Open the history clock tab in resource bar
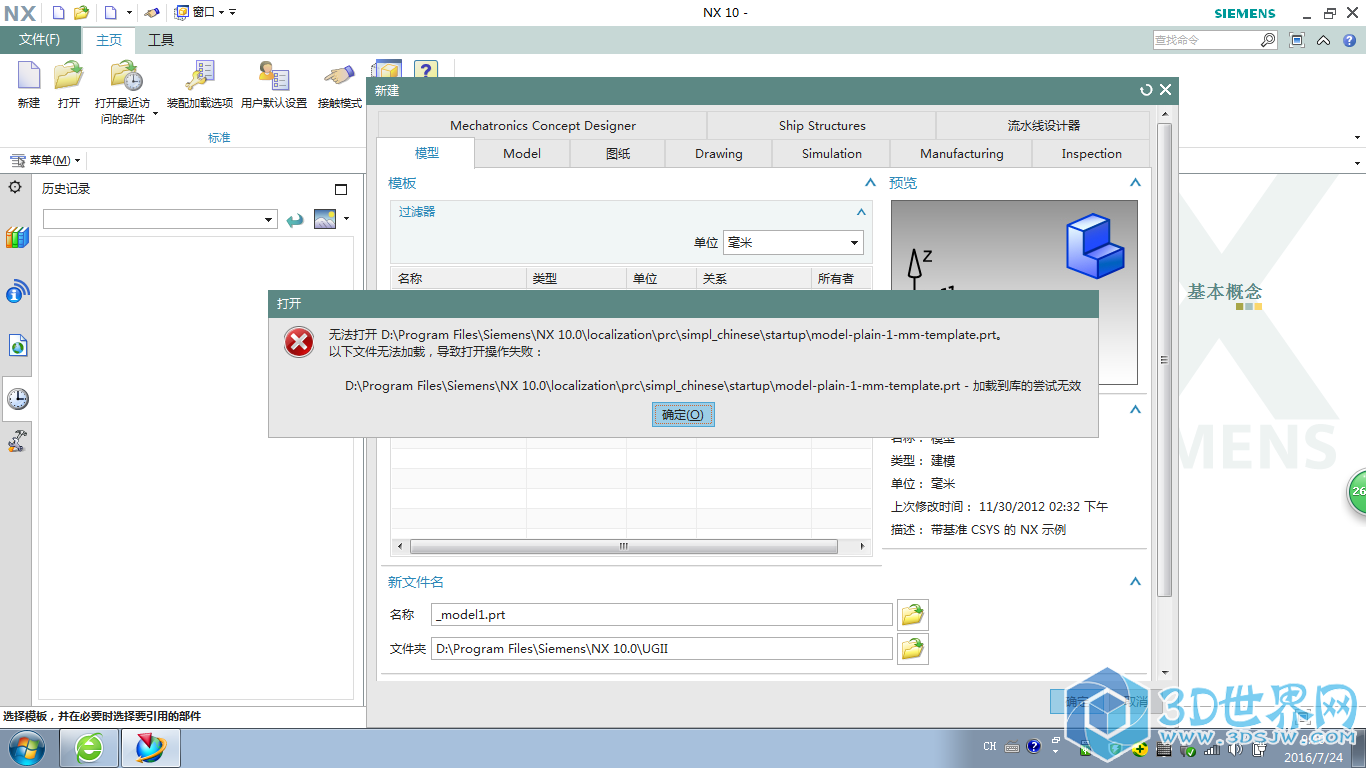The height and width of the screenshot is (768, 1366). tap(17, 398)
